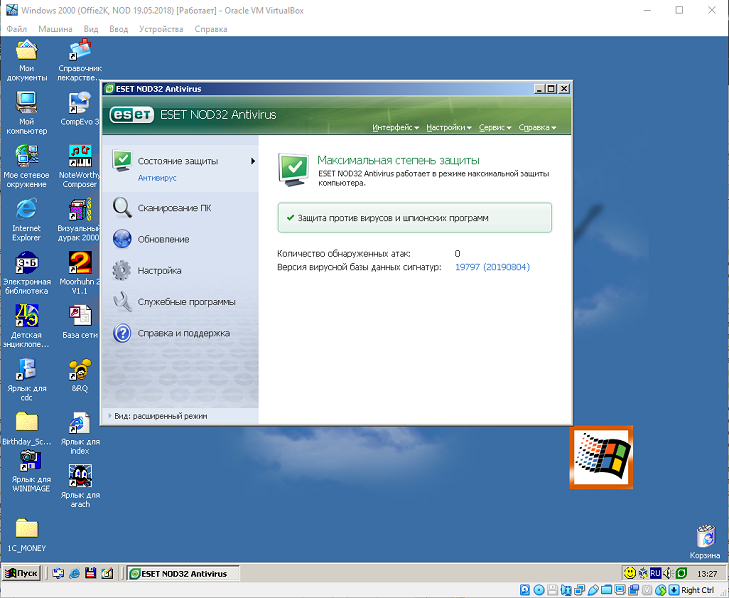The height and width of the screenshot is (598, 729).
Task: Open Справка и поддержка in the sidebar
Action: pos(183,333)
